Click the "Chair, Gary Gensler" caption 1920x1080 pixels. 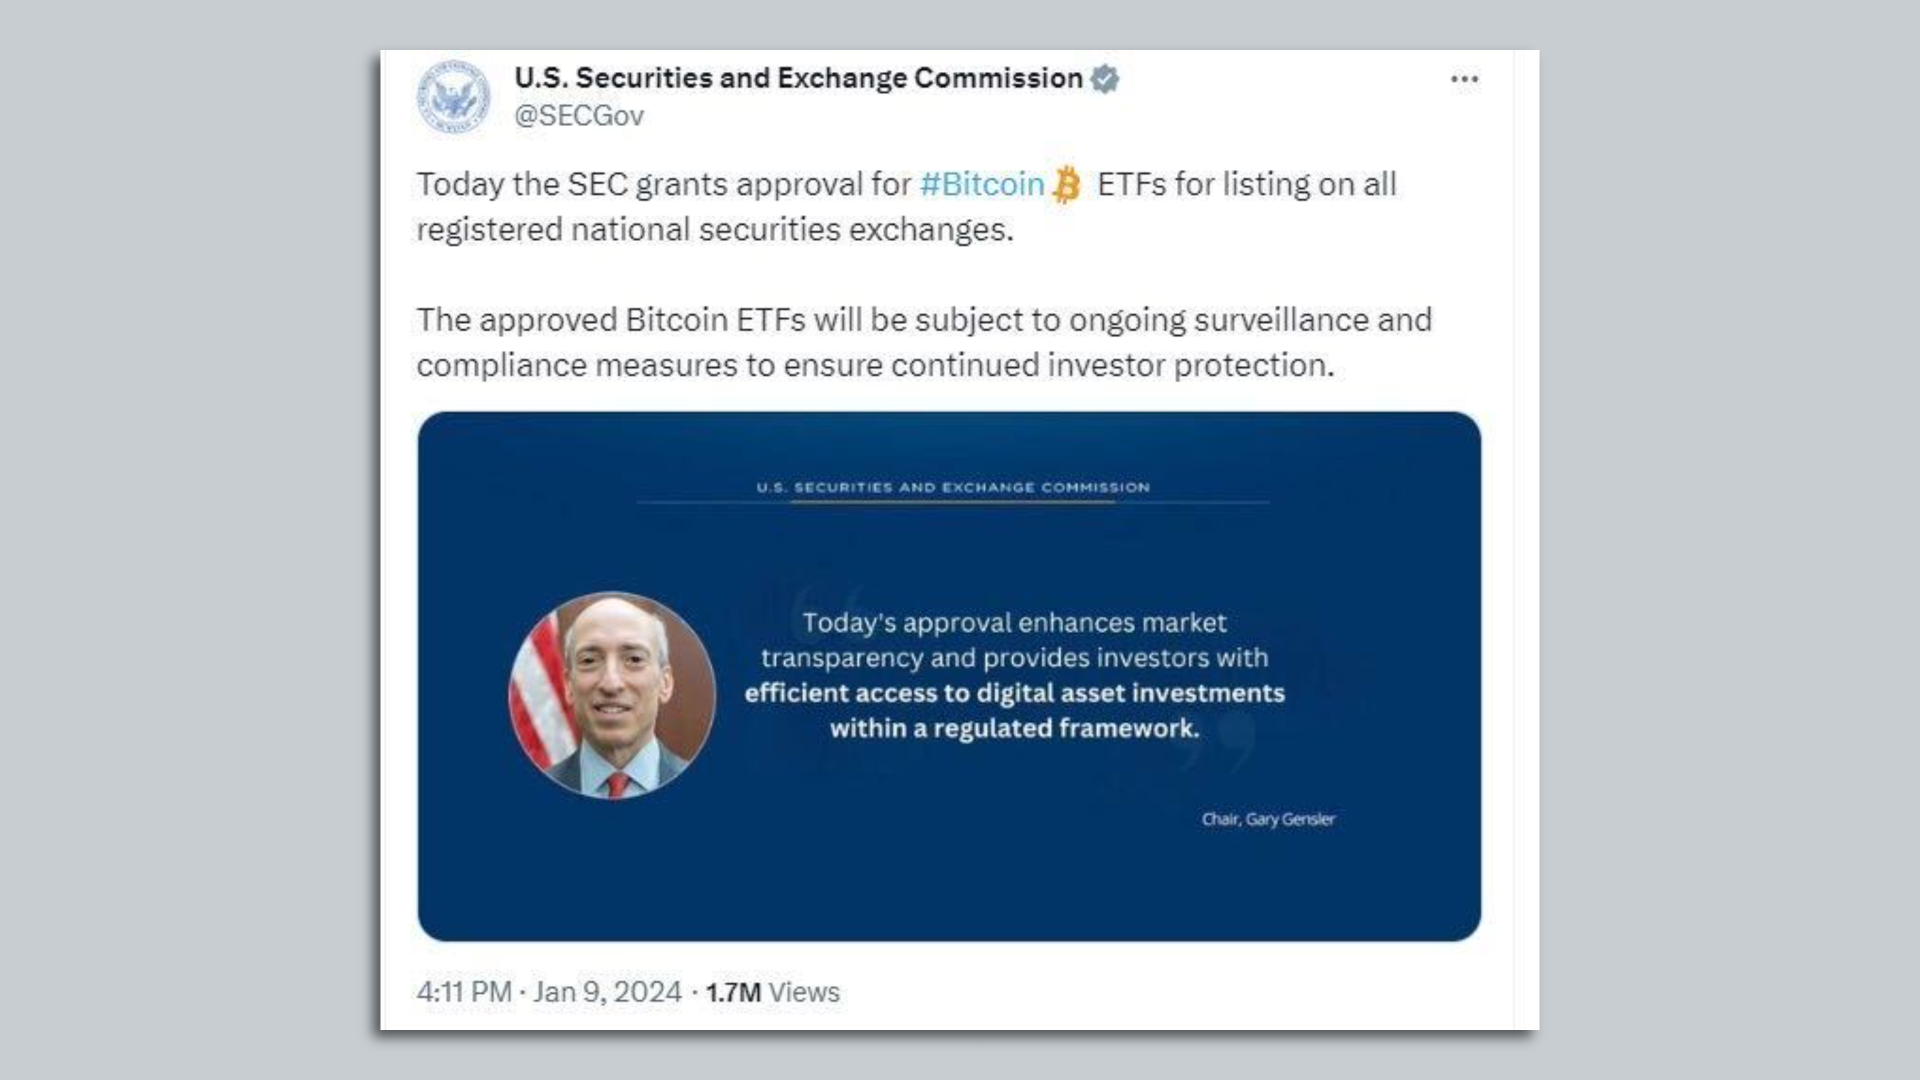(1268, 819)
